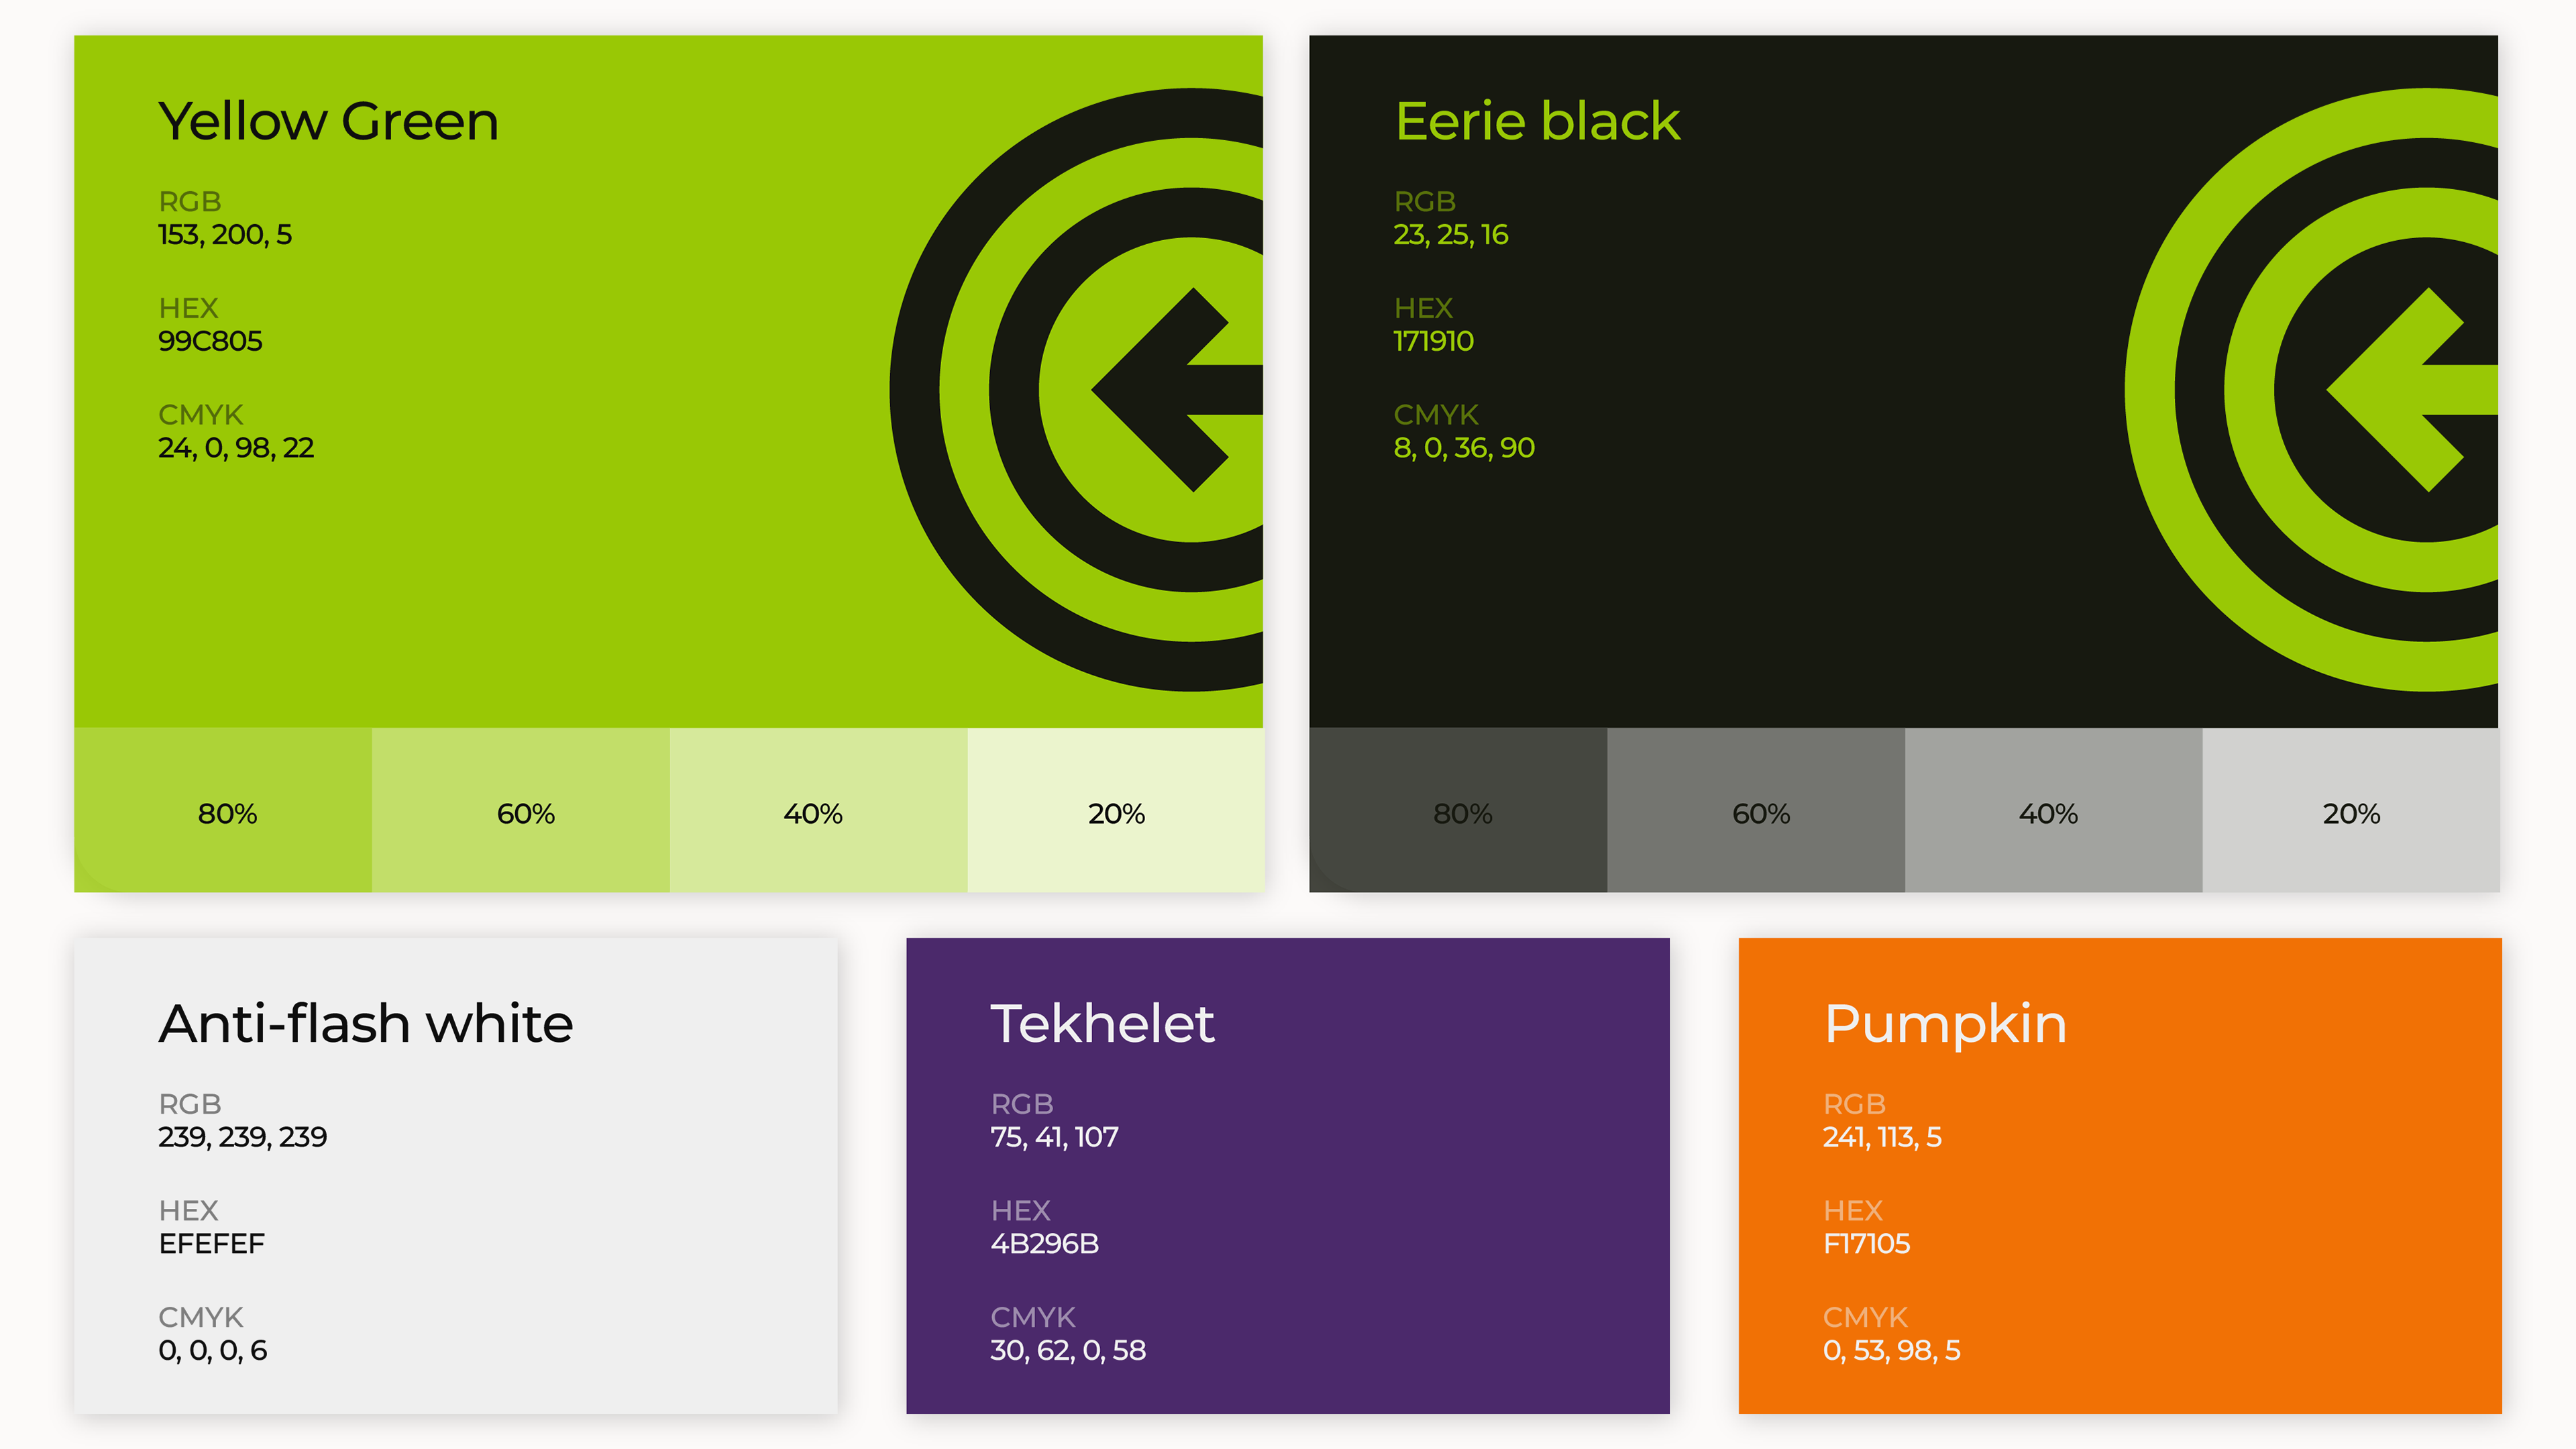This screenshot has width=2576, height=1449.
Task: Select the 20% Eerie black tint swatch
Action: click(x=2350, y=810)
